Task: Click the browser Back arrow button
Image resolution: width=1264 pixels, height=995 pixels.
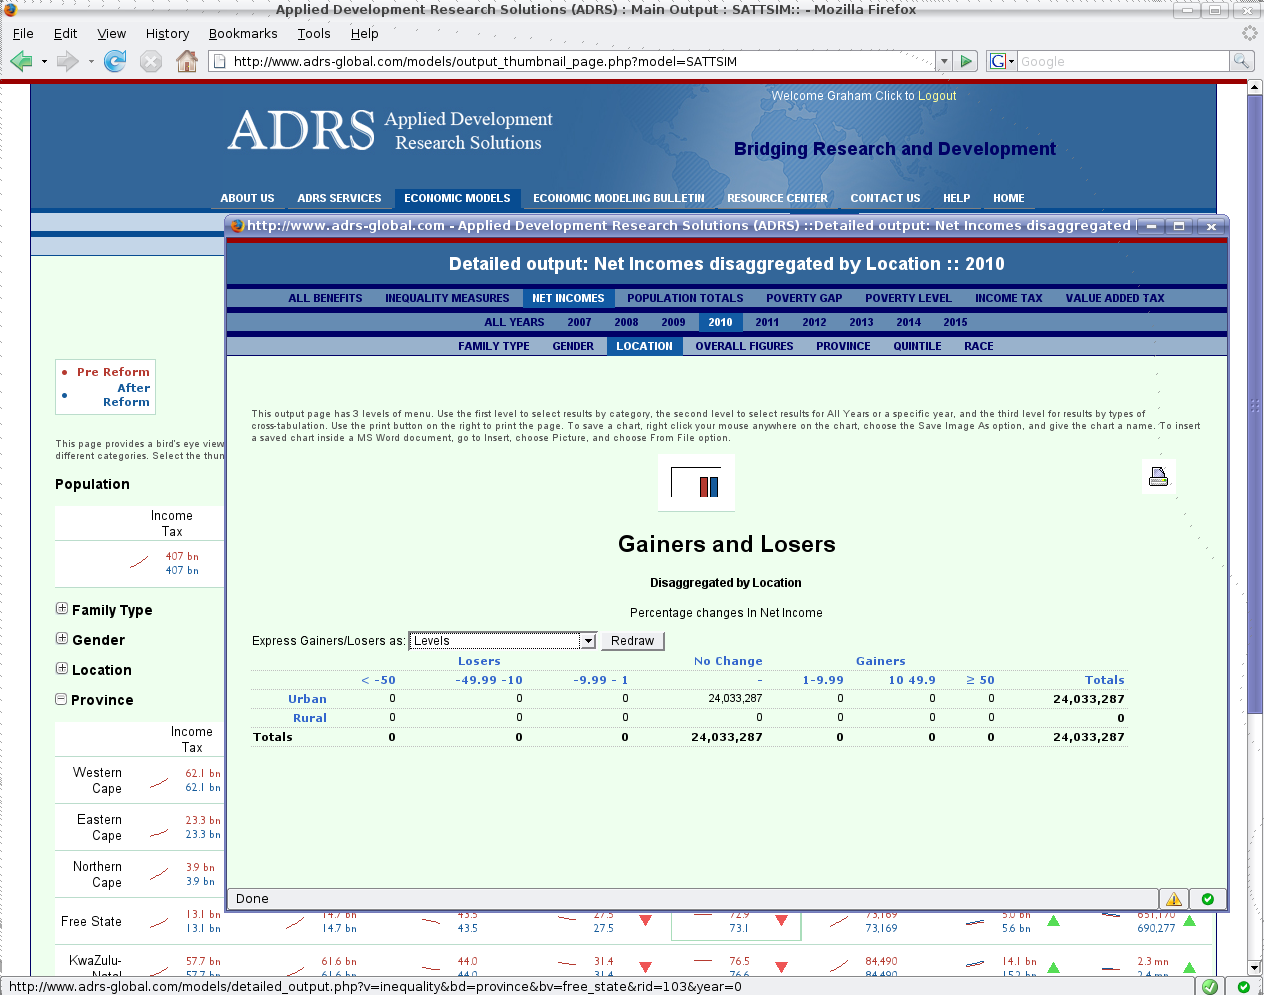Action: click(21, 62)
